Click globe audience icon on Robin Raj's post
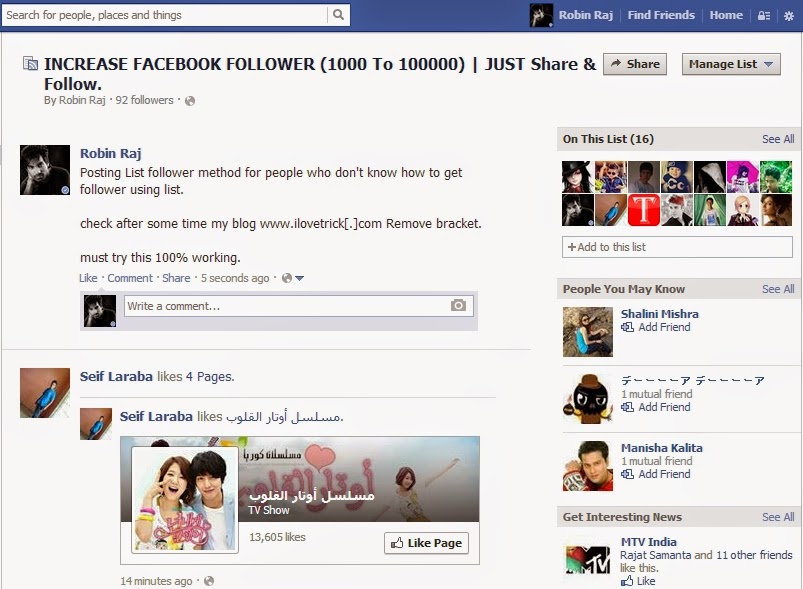This screenshot has width=803, height=589. [x=287, y=278]
